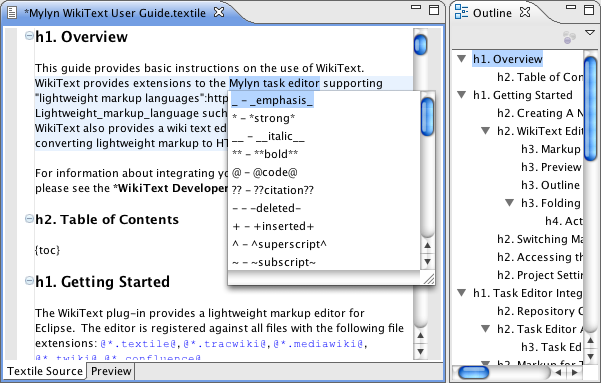Click the {toc} text in the editor
The height and width of the screenshot is (383, 601).
(48, 250)
